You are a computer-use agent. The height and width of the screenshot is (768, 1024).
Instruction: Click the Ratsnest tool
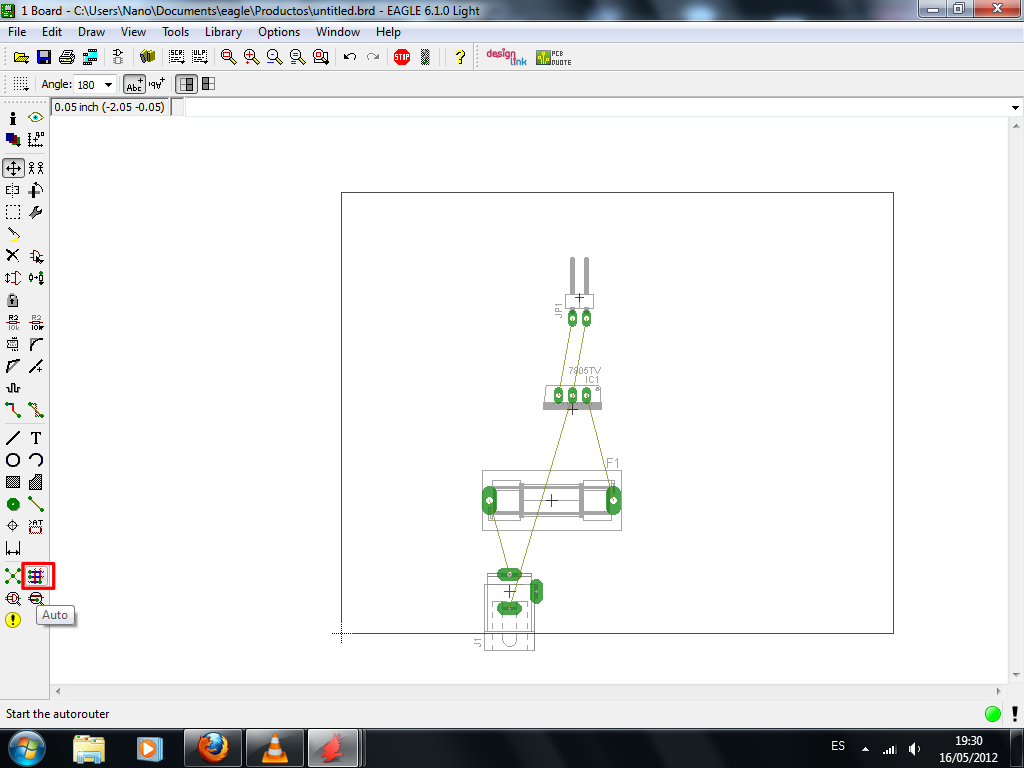coord(13,576)
